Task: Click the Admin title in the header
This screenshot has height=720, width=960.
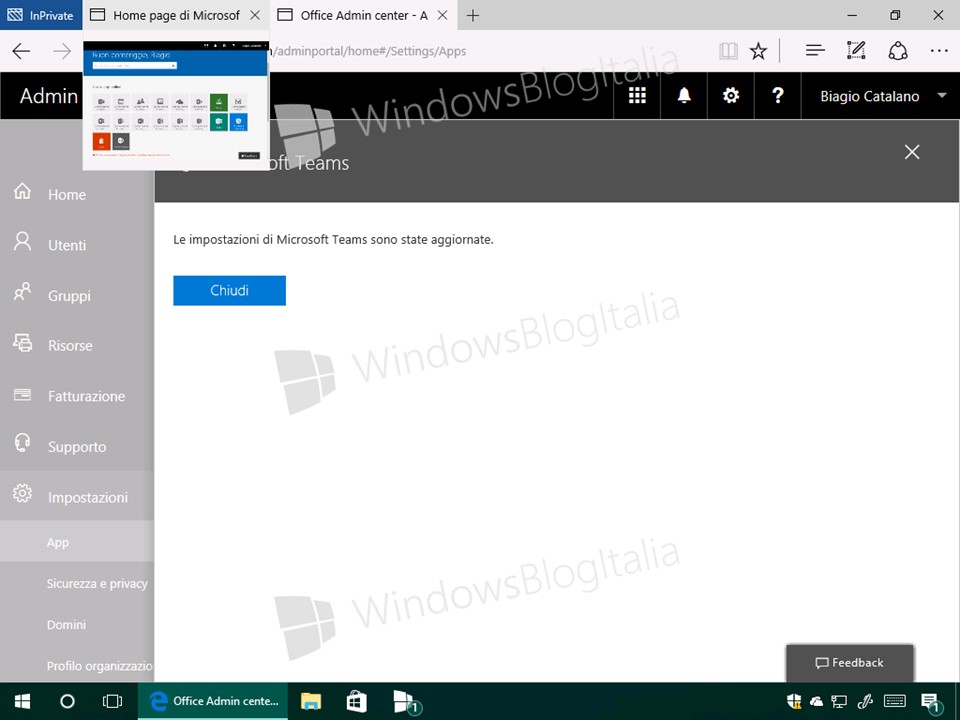Action: pos(49,96)
